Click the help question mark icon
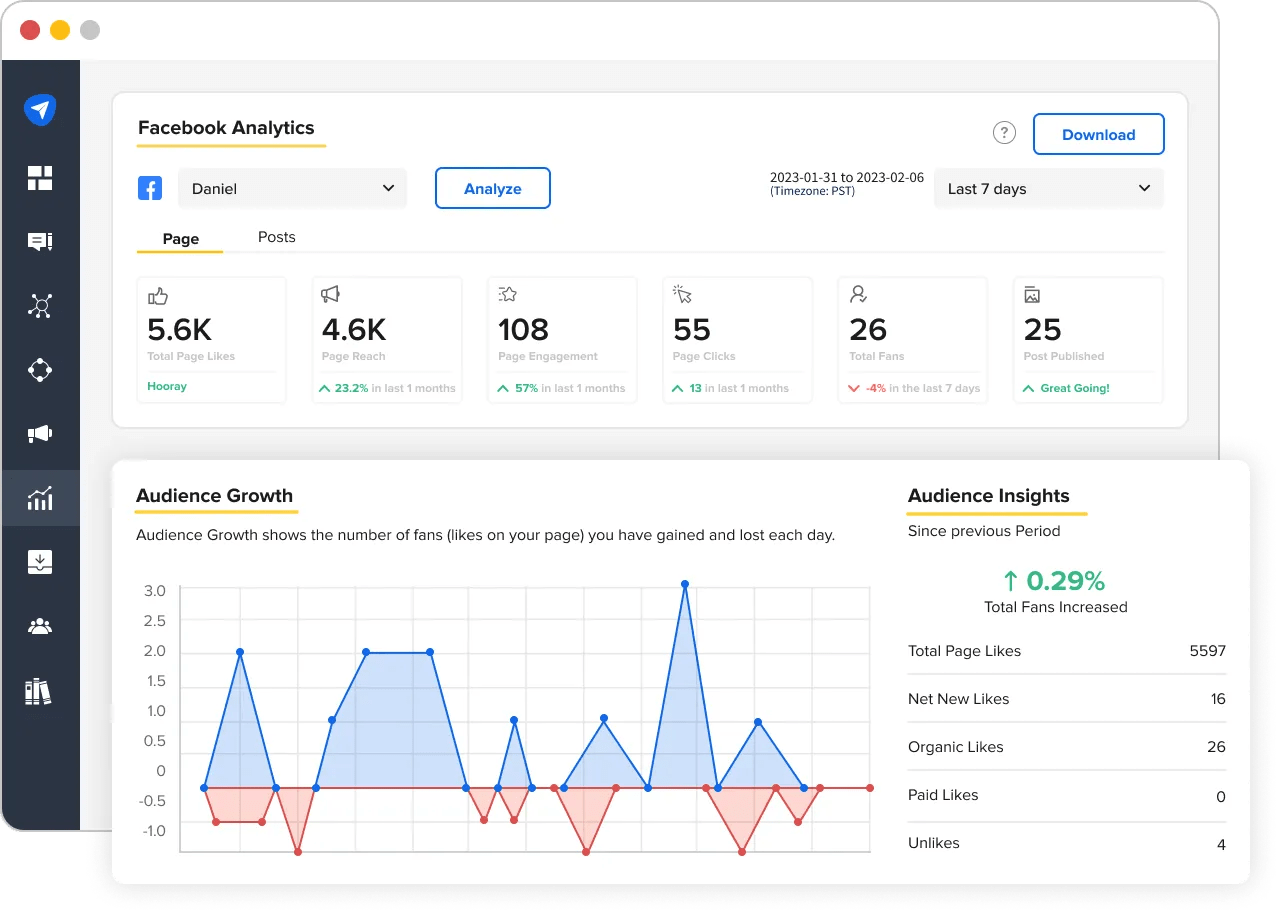The height and width of the screenshot is (914, 1280). tap(1004, 132)
